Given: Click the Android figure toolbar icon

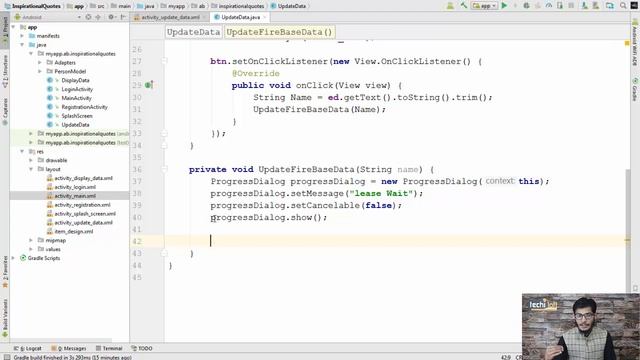Looking at the screenshot, I should (450, 6).
